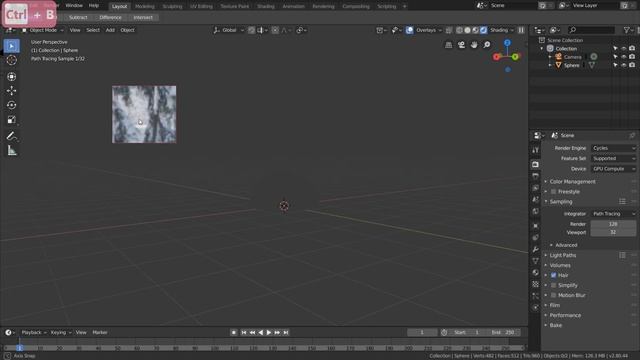Click the Z axis on navigation gizmo

507,43
